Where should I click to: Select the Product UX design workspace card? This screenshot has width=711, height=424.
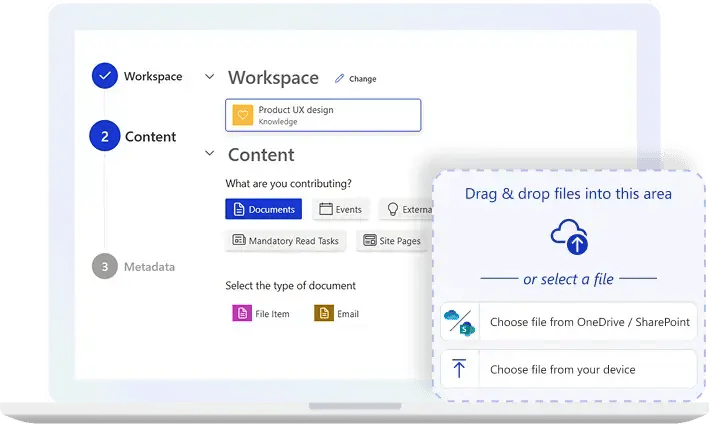pos(323,115)
